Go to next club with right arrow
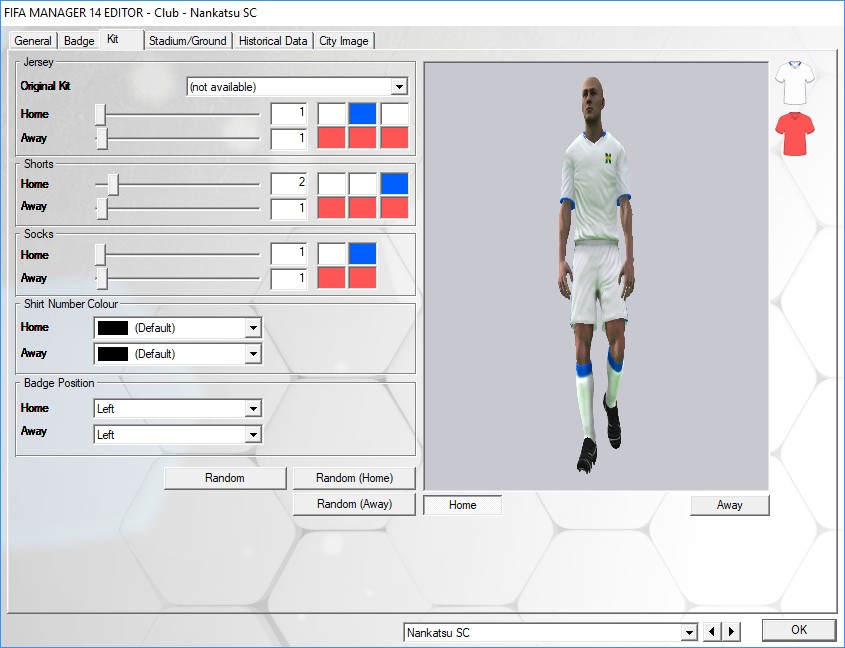845x648 pixels. pyautogui.click(x=731, y=631)
